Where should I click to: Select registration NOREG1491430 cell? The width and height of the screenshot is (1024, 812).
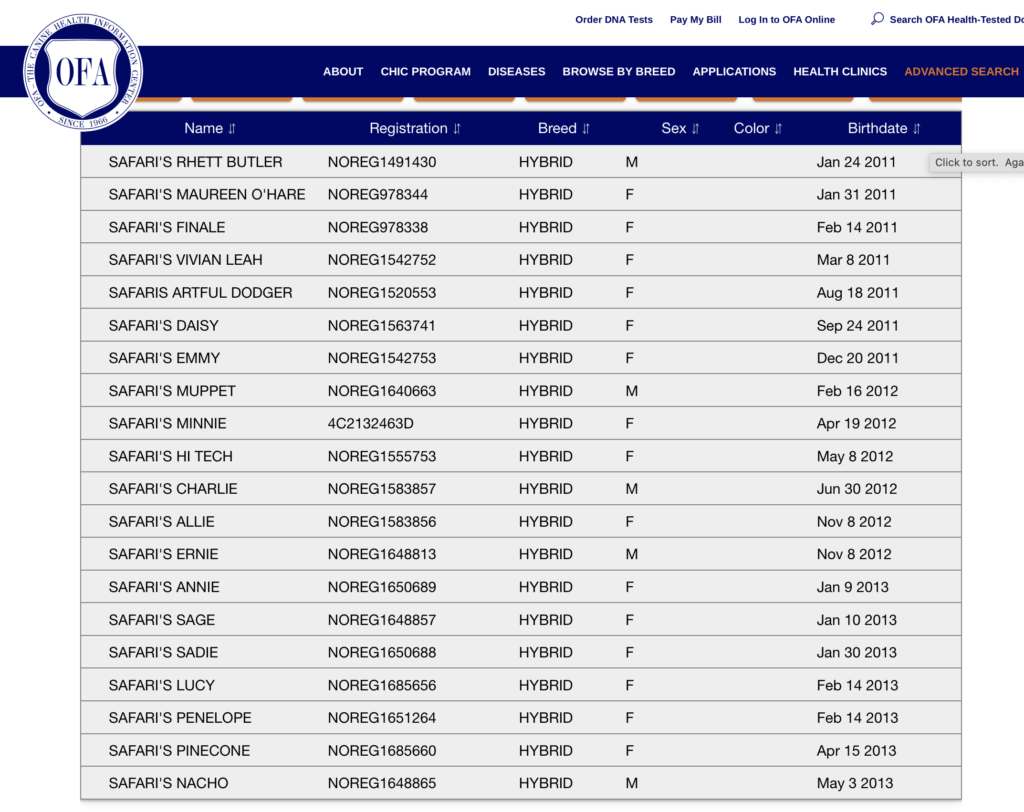click(x=381, y=162)
